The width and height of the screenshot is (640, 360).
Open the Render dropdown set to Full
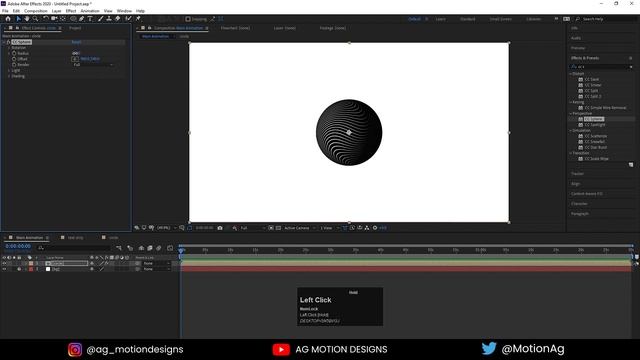point(93,64)
